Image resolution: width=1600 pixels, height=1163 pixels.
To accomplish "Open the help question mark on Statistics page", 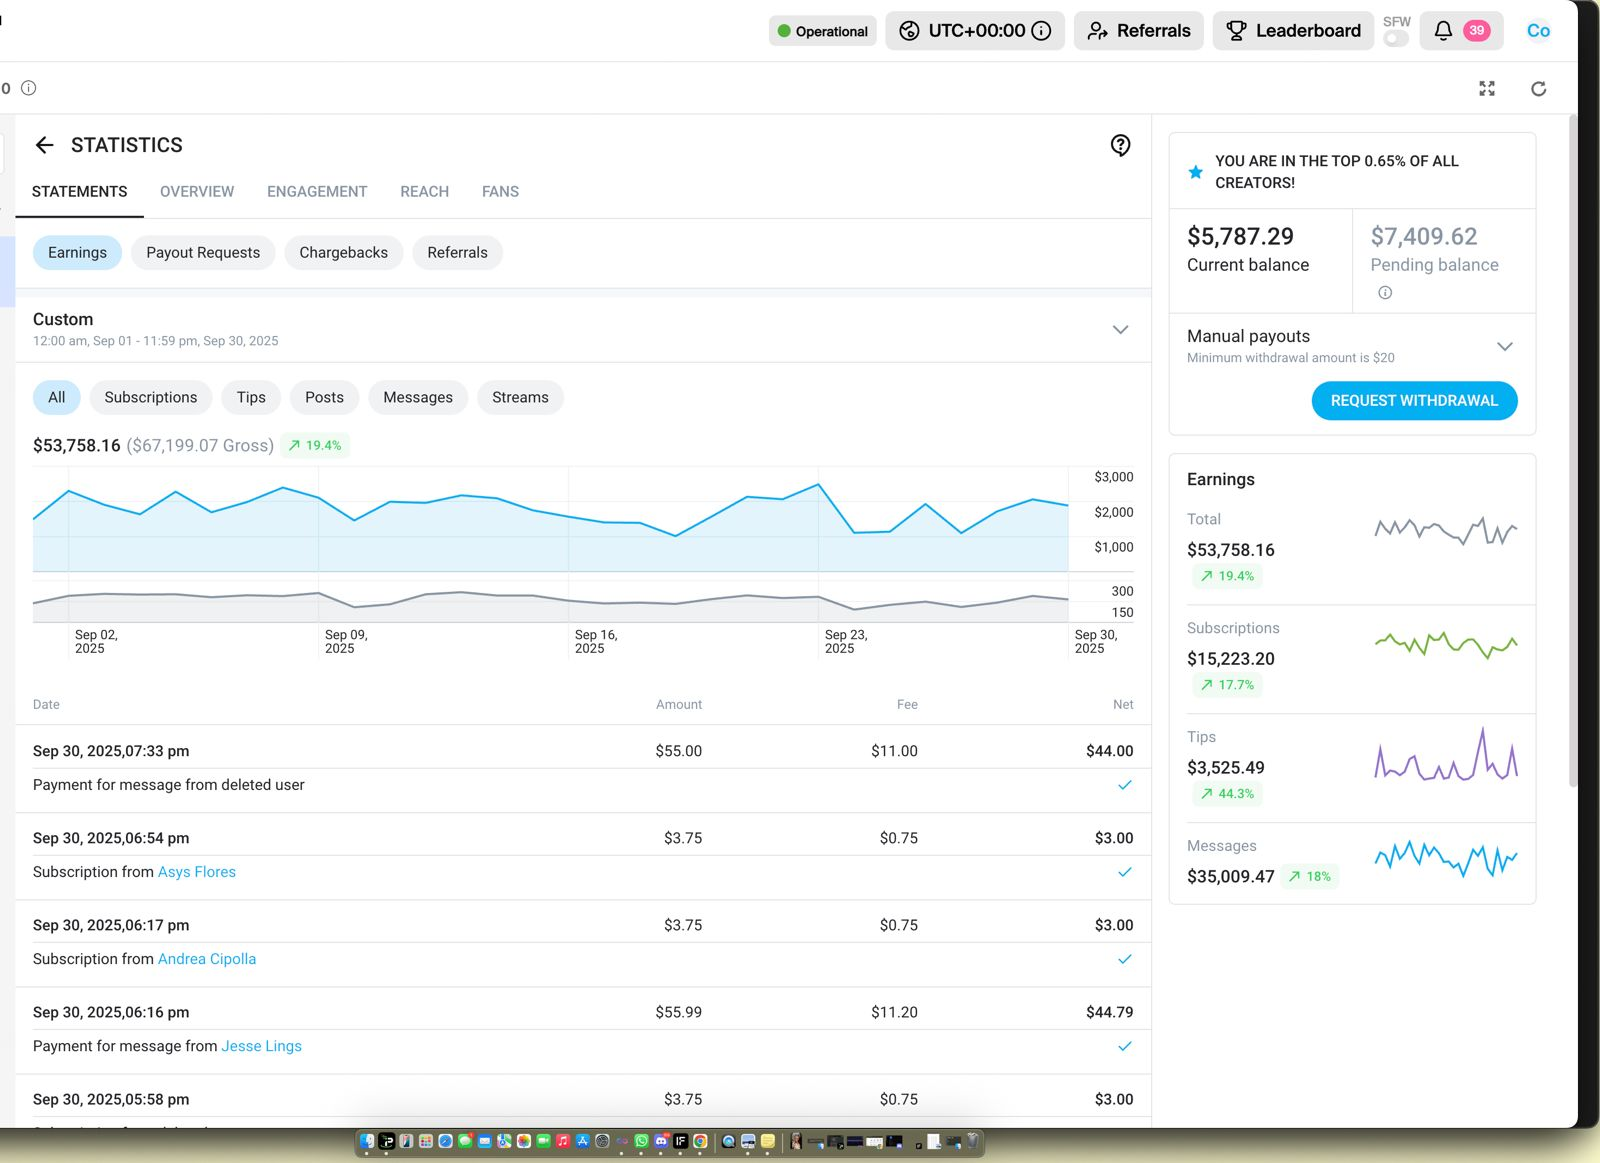I will click(1120, 145).
